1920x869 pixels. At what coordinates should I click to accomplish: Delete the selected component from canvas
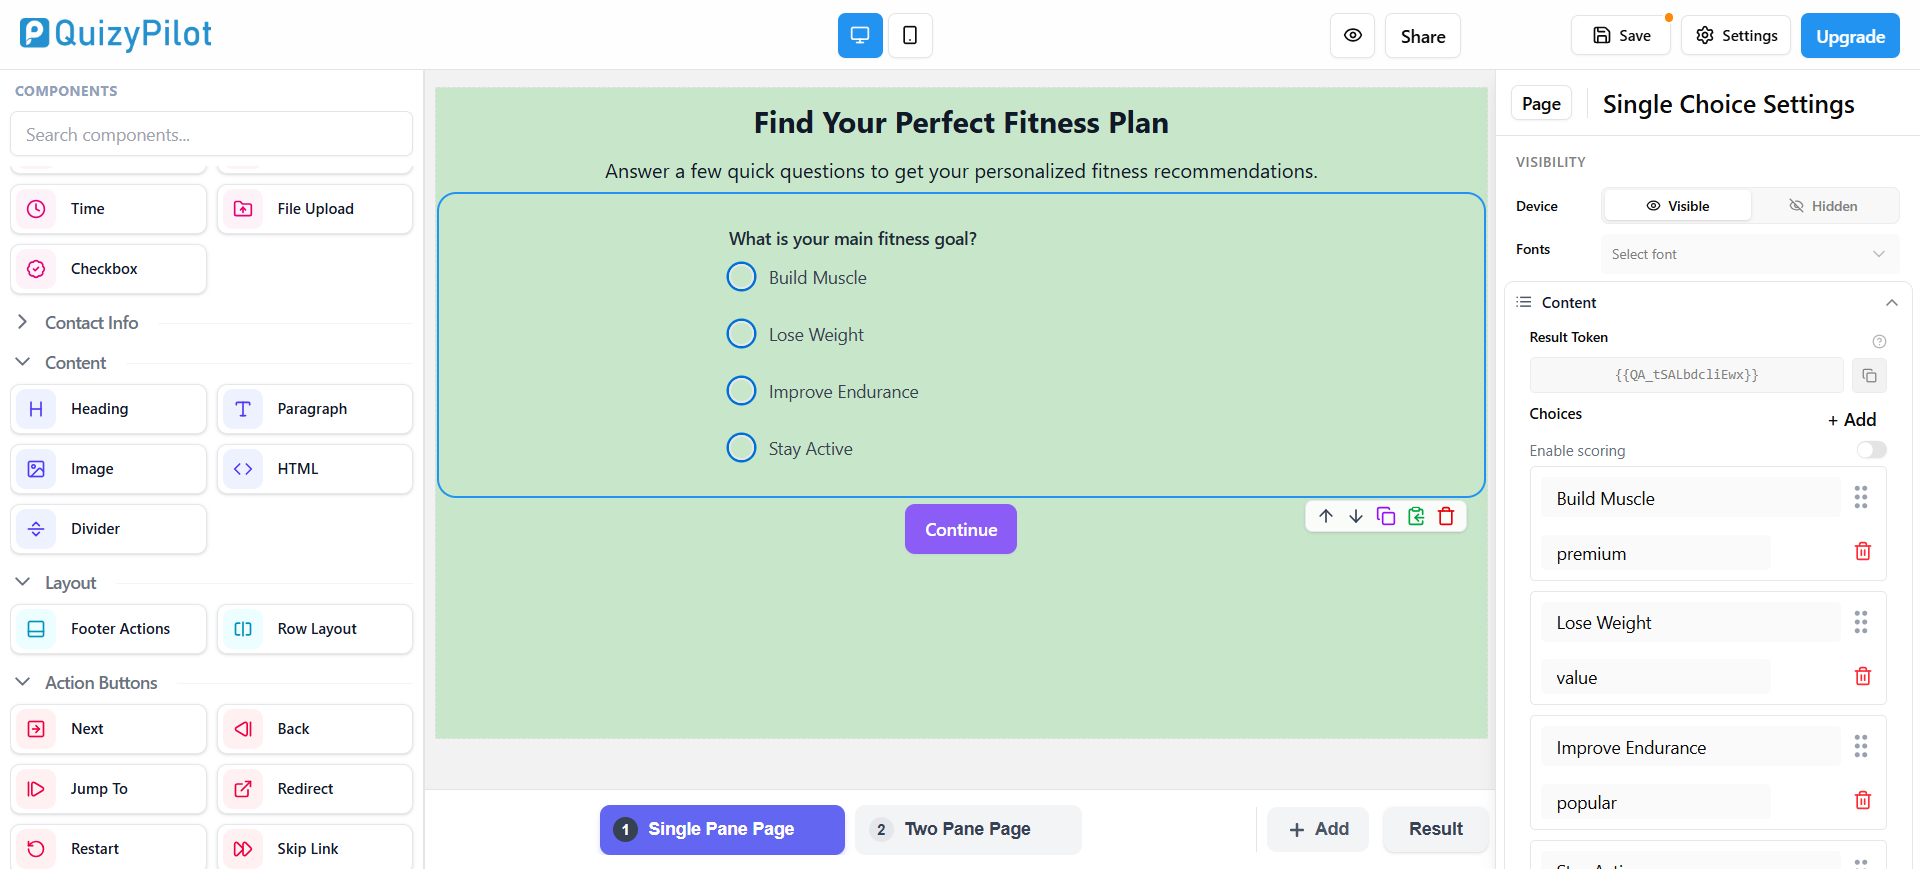[x=1446, y=516]
